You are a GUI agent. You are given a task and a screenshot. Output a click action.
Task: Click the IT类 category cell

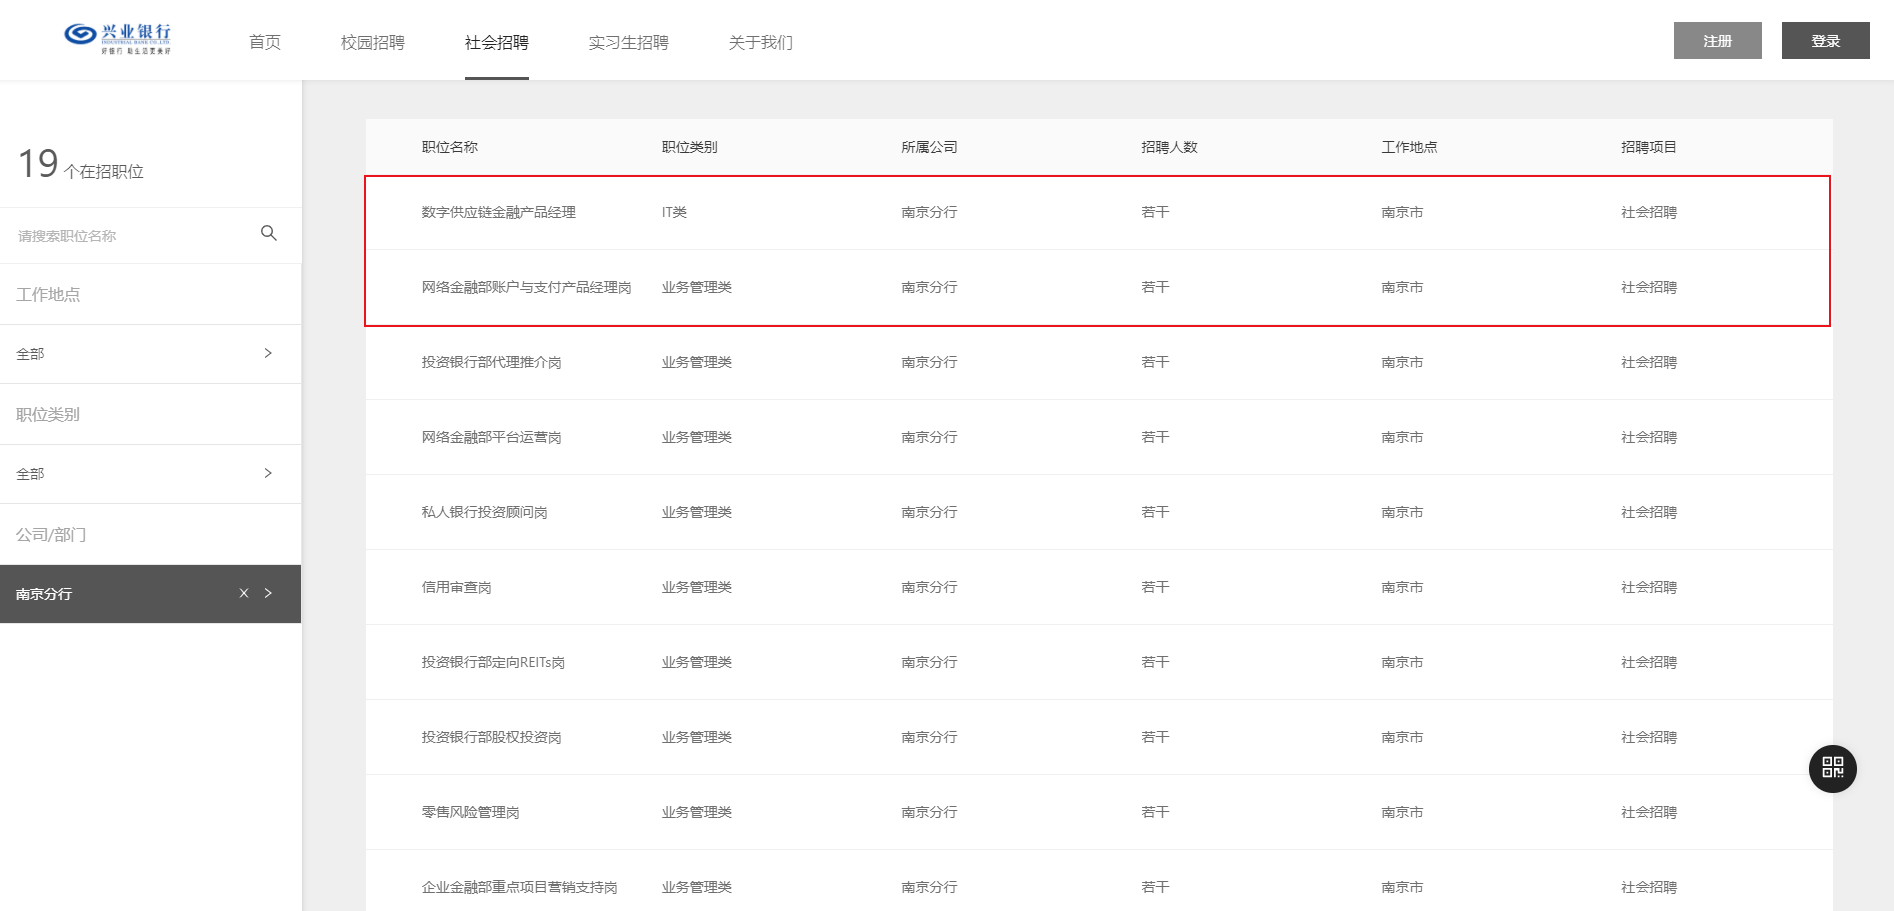[x=674, y=212]
